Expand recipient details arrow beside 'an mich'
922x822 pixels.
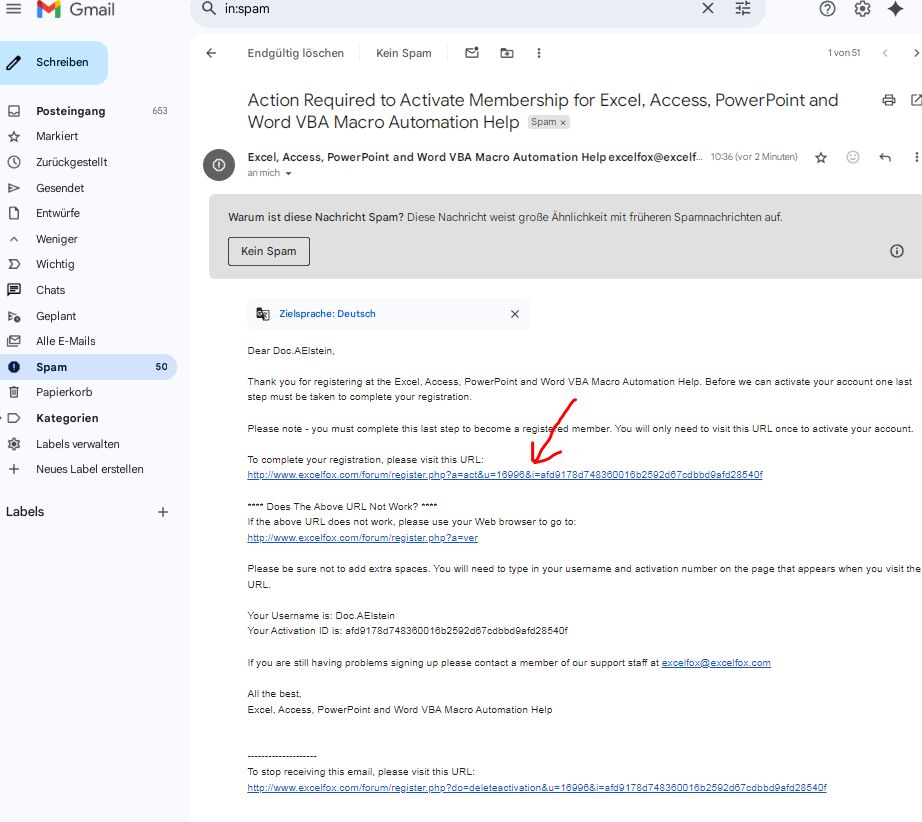click(x=288, y=173)
